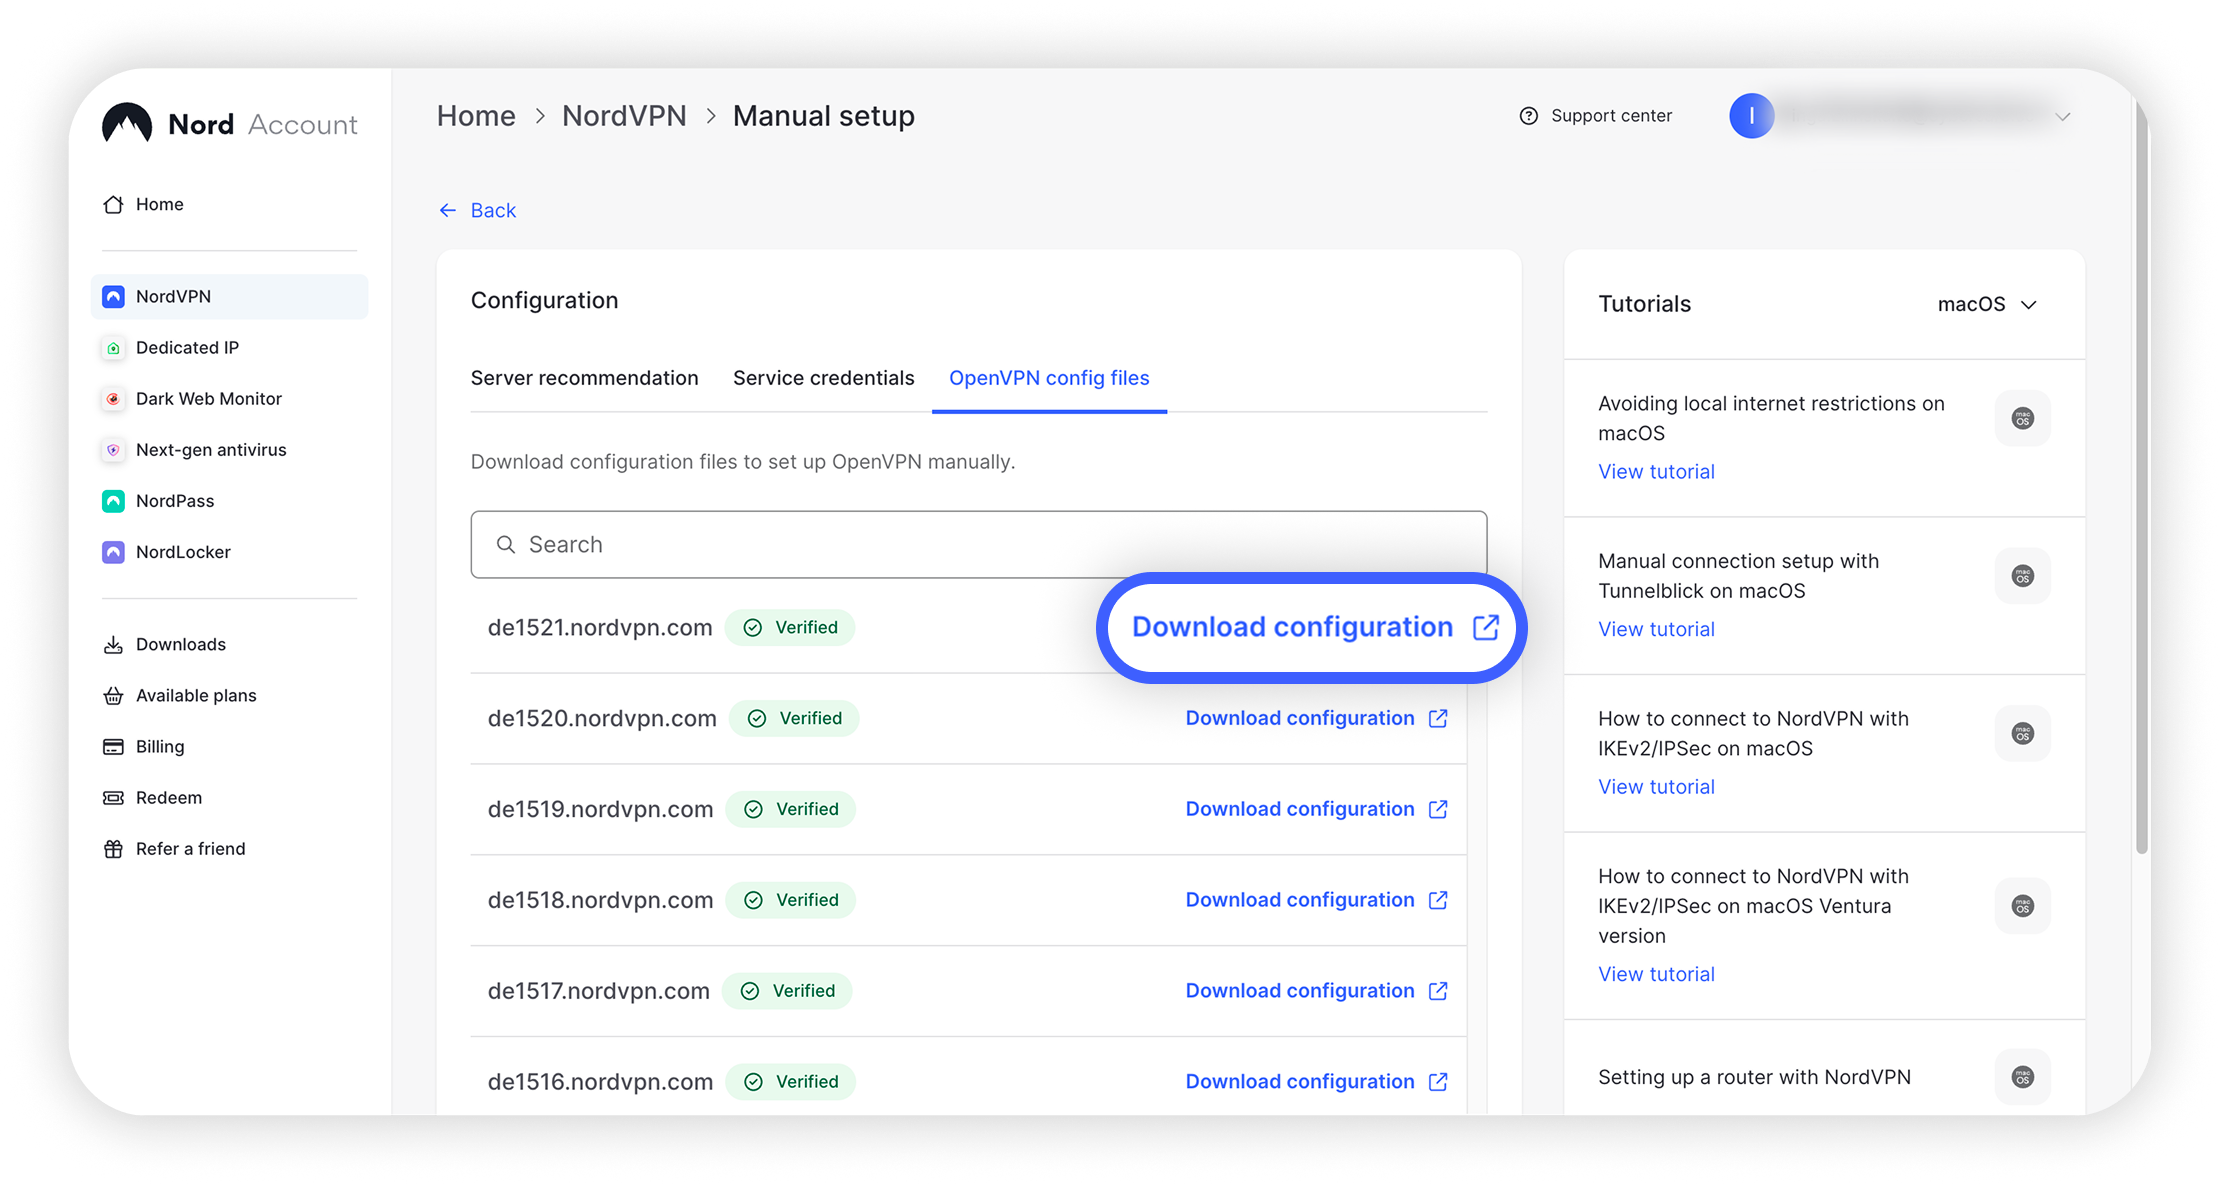View tutorial for avoiding local internet restrictions
This screenshot has width=2220, height=1184.
coord(1656,471)
